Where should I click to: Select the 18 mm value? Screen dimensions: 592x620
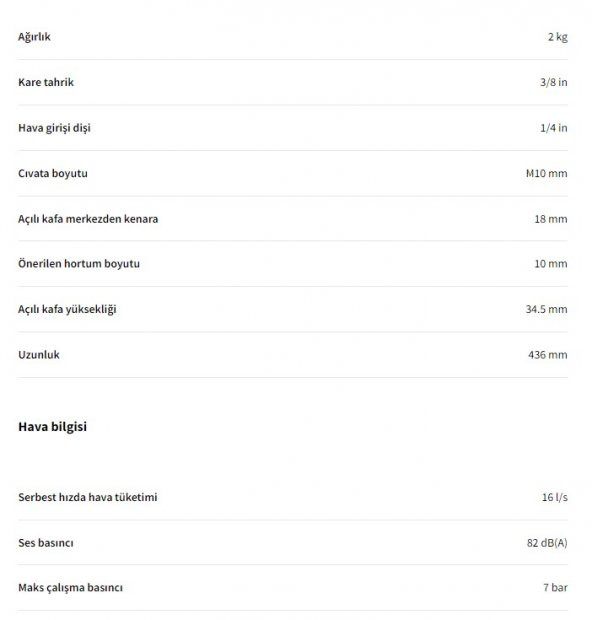tap(551, 219)
